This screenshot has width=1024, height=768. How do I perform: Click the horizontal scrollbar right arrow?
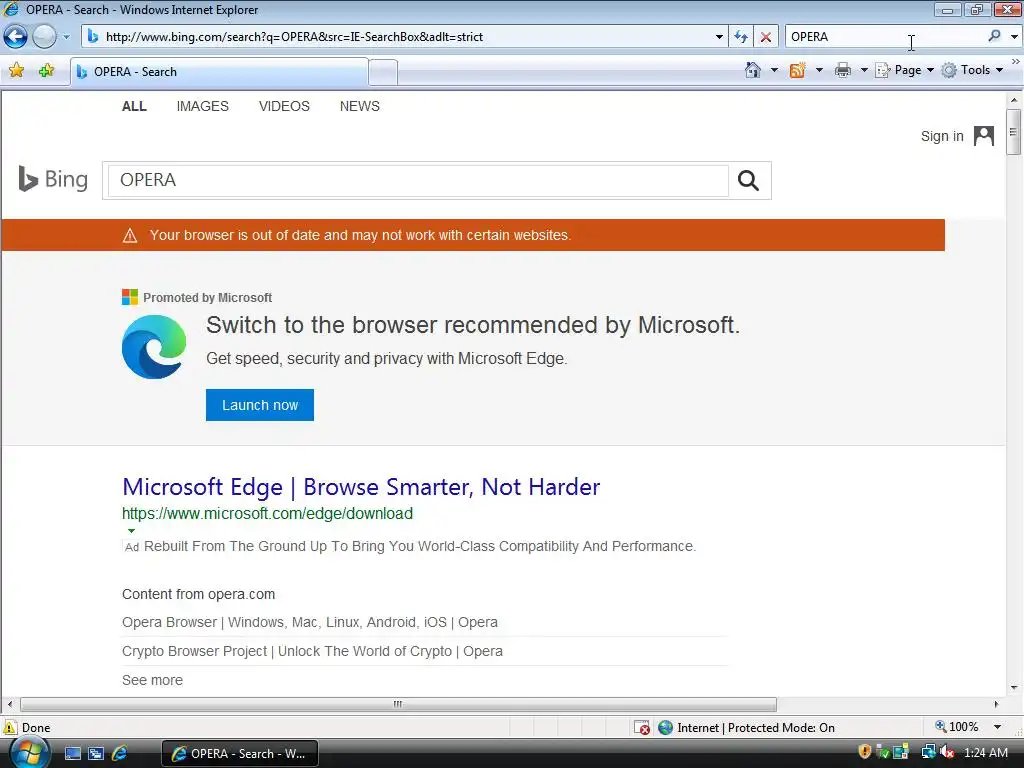[996, 704]
